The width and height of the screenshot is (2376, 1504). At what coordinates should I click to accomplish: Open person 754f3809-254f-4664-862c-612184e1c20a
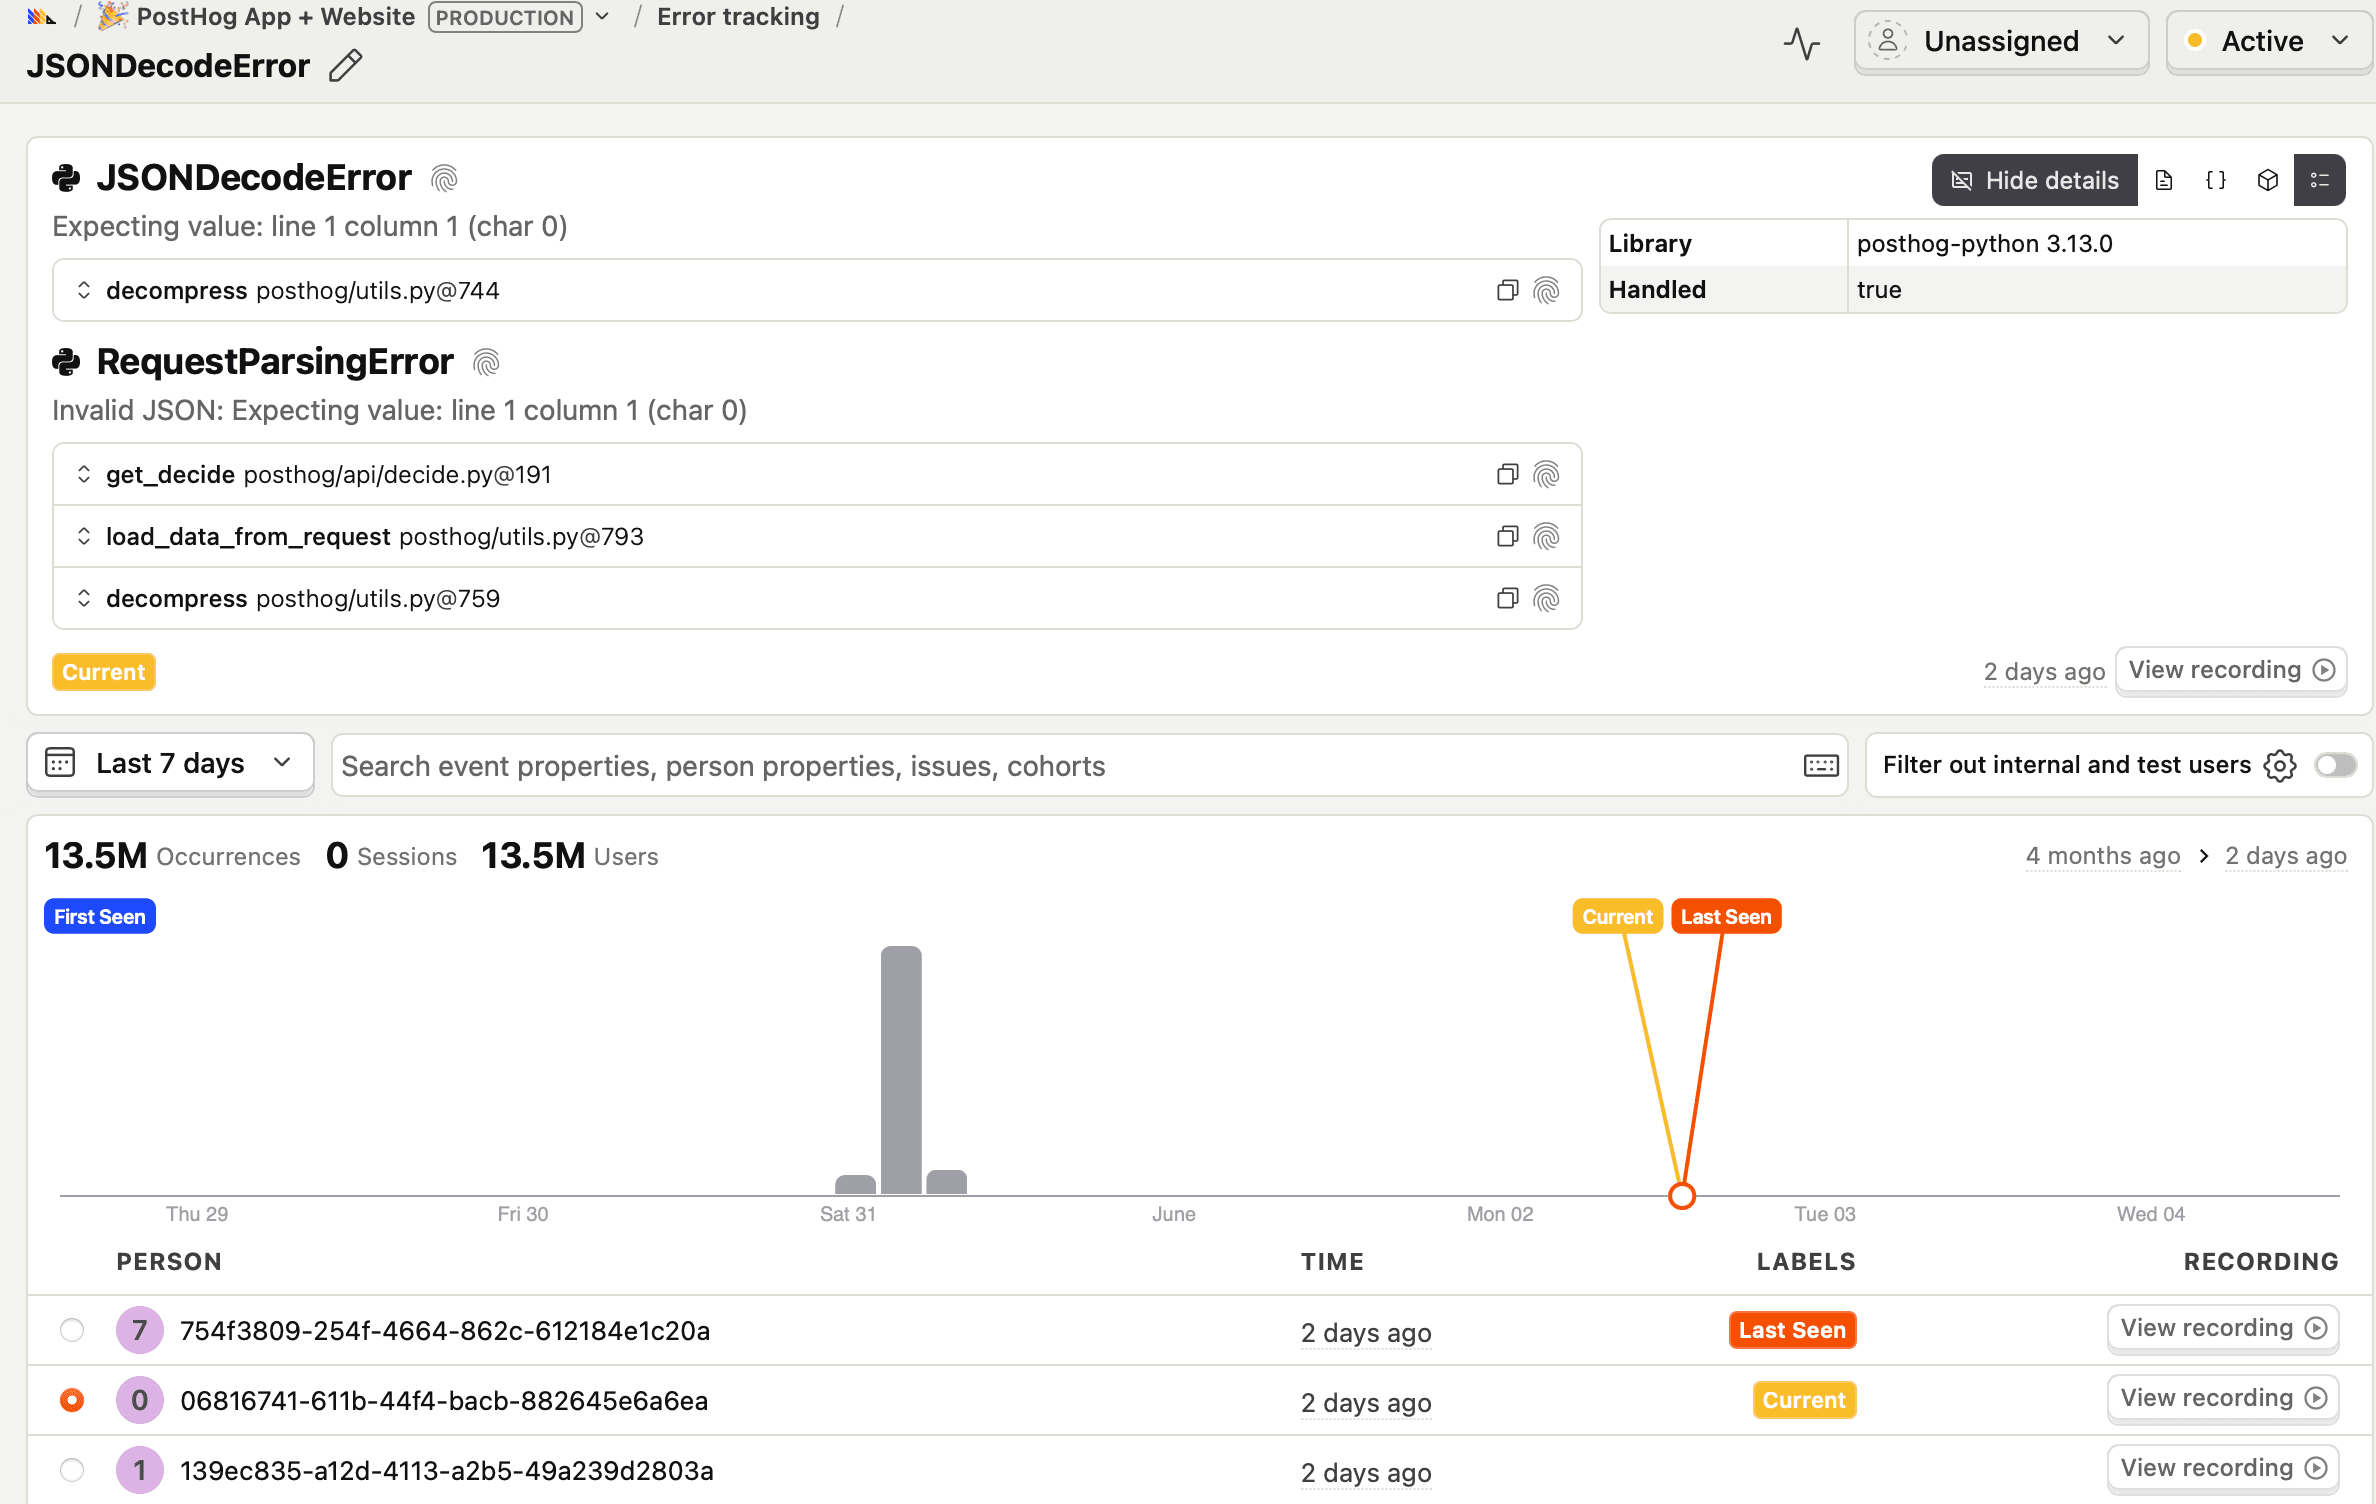point(445,1331)
